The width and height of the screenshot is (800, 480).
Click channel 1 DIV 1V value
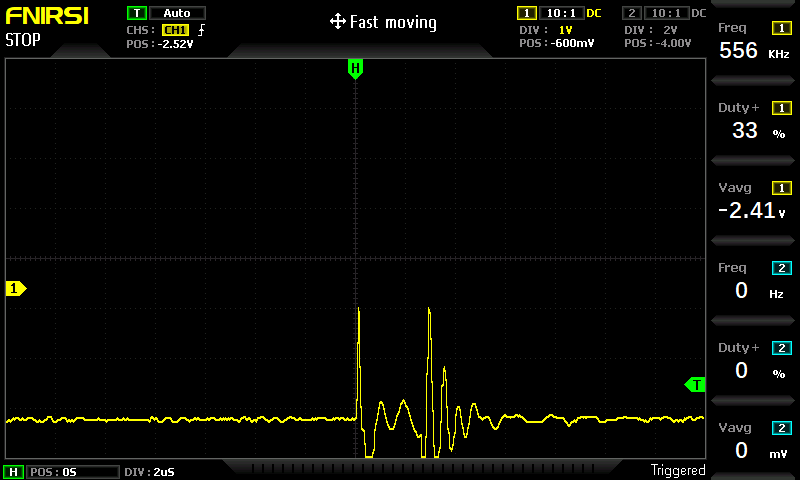[x=565, y=30]
